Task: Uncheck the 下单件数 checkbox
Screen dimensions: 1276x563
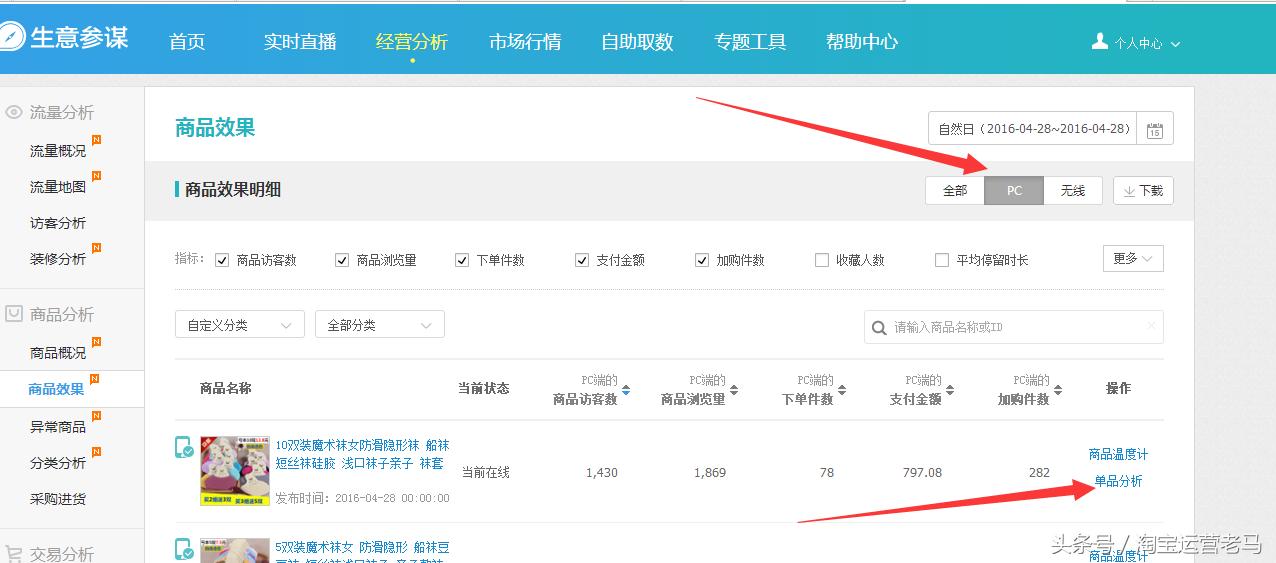Action: tap(462, 260)
